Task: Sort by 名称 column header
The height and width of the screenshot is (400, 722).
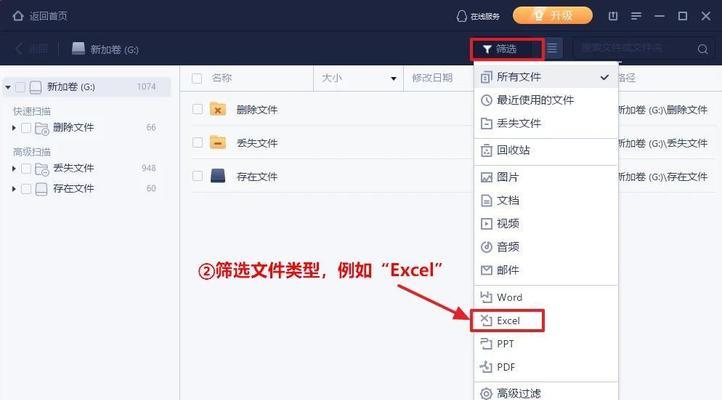Action: [221, 78]
